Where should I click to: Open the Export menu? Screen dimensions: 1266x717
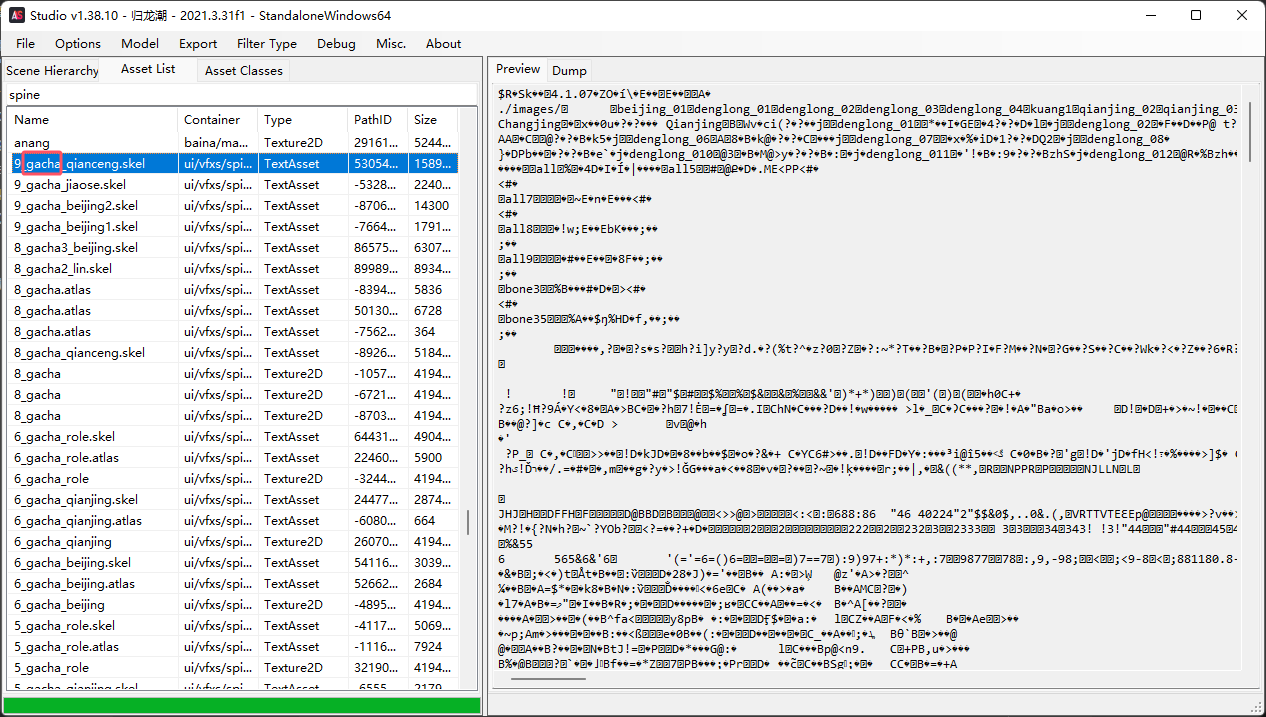[198, 43]
